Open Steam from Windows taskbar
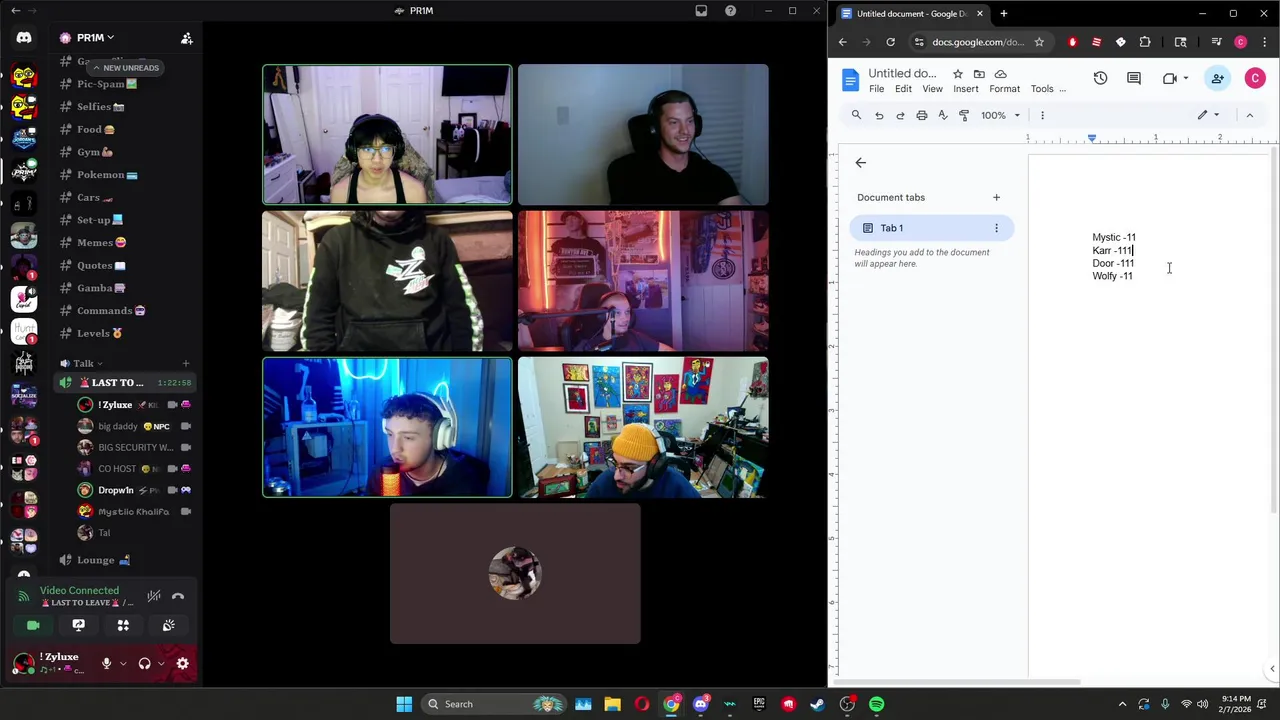 [818, 704]
